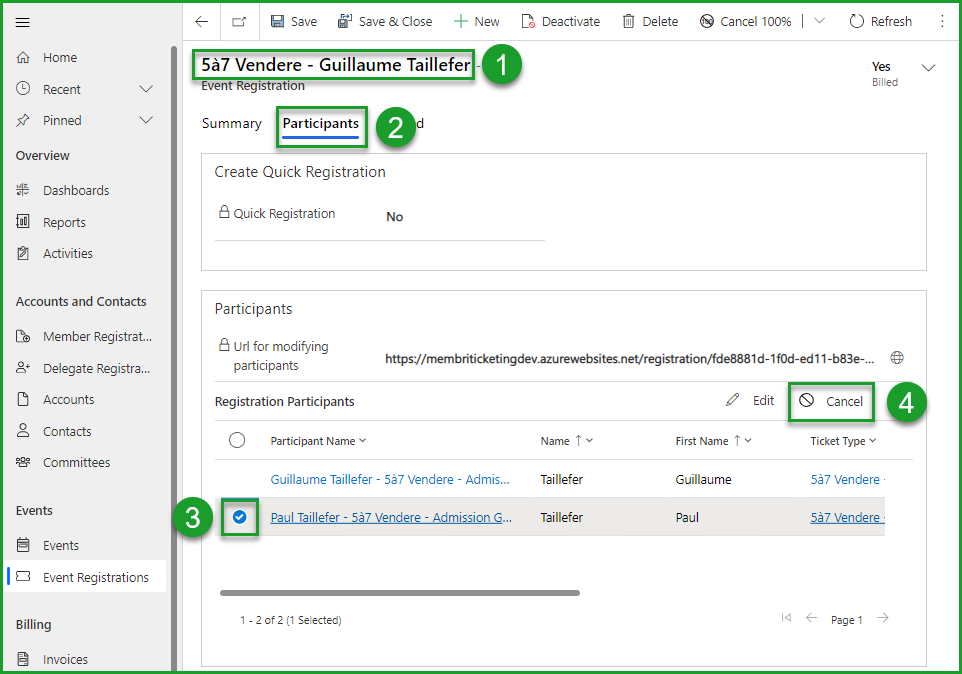The width and height of the screenshot is (962, 674).
Task: Go back using the back arrow
Action: pyautogui.click(x=202, y=21)
